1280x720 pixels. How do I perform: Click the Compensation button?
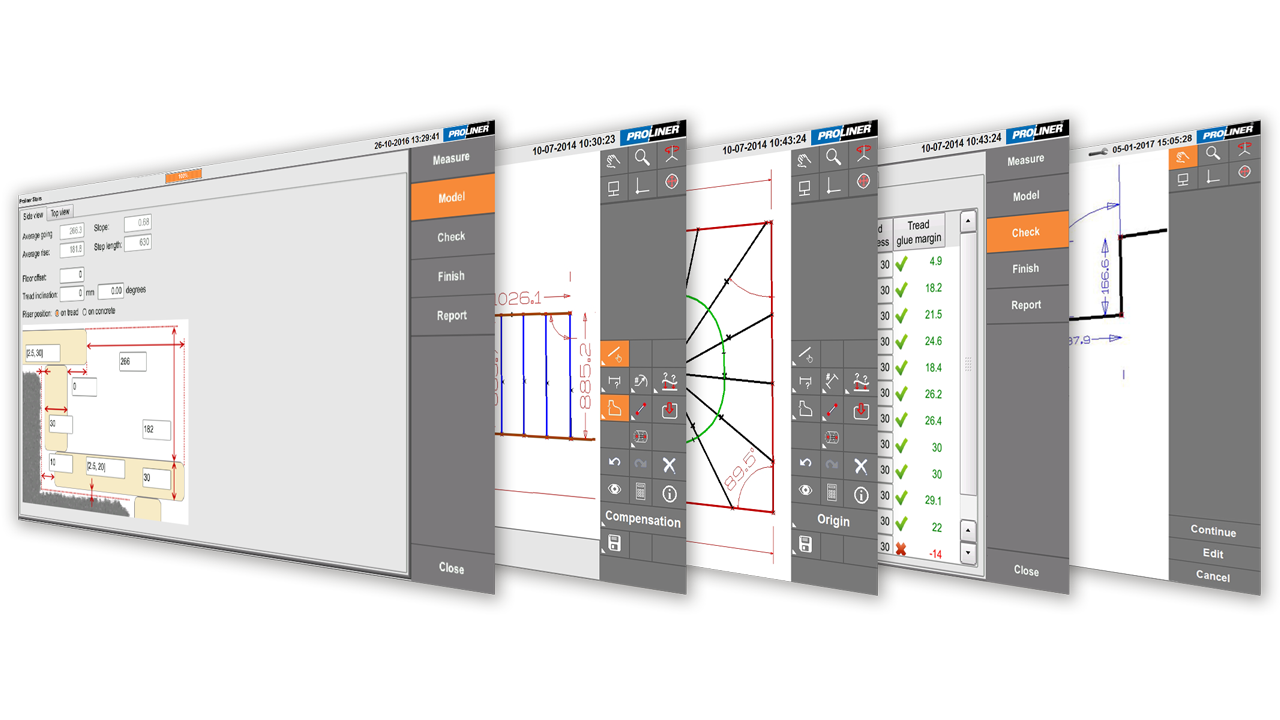point(643,520)
